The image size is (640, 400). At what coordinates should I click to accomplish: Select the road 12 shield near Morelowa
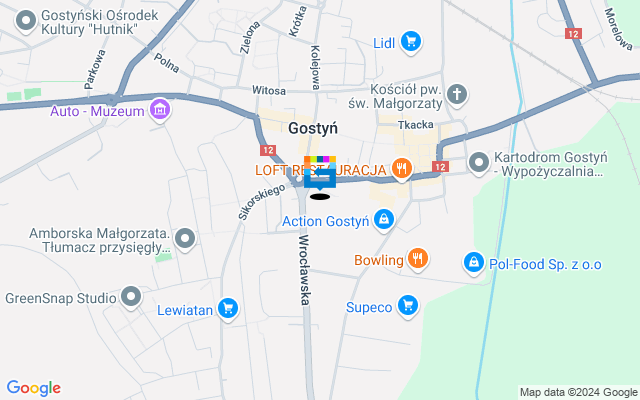pyautogui.click(x=573, y=34)
